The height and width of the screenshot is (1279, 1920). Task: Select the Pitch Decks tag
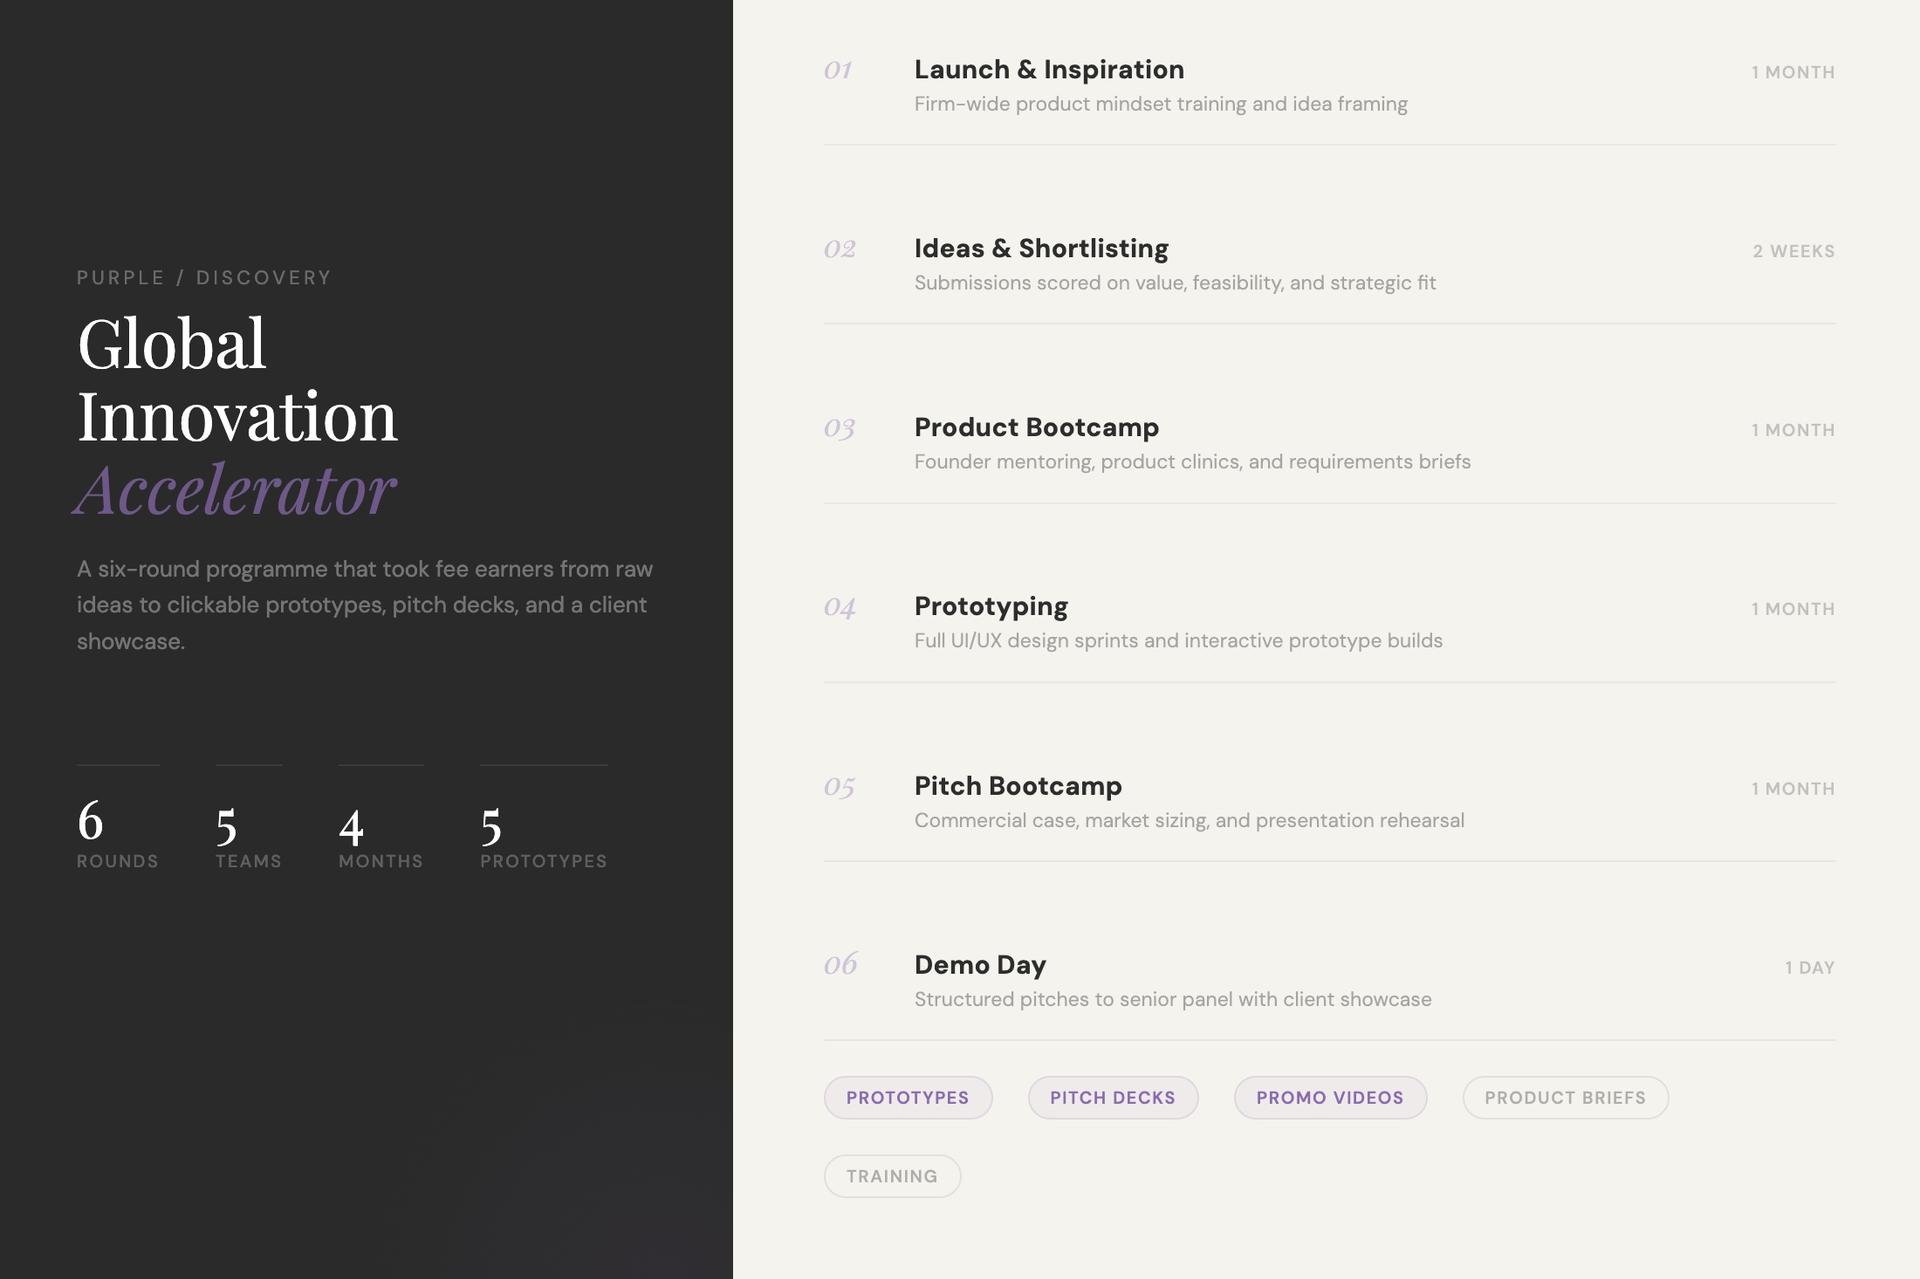(x=1112, y=1097)
